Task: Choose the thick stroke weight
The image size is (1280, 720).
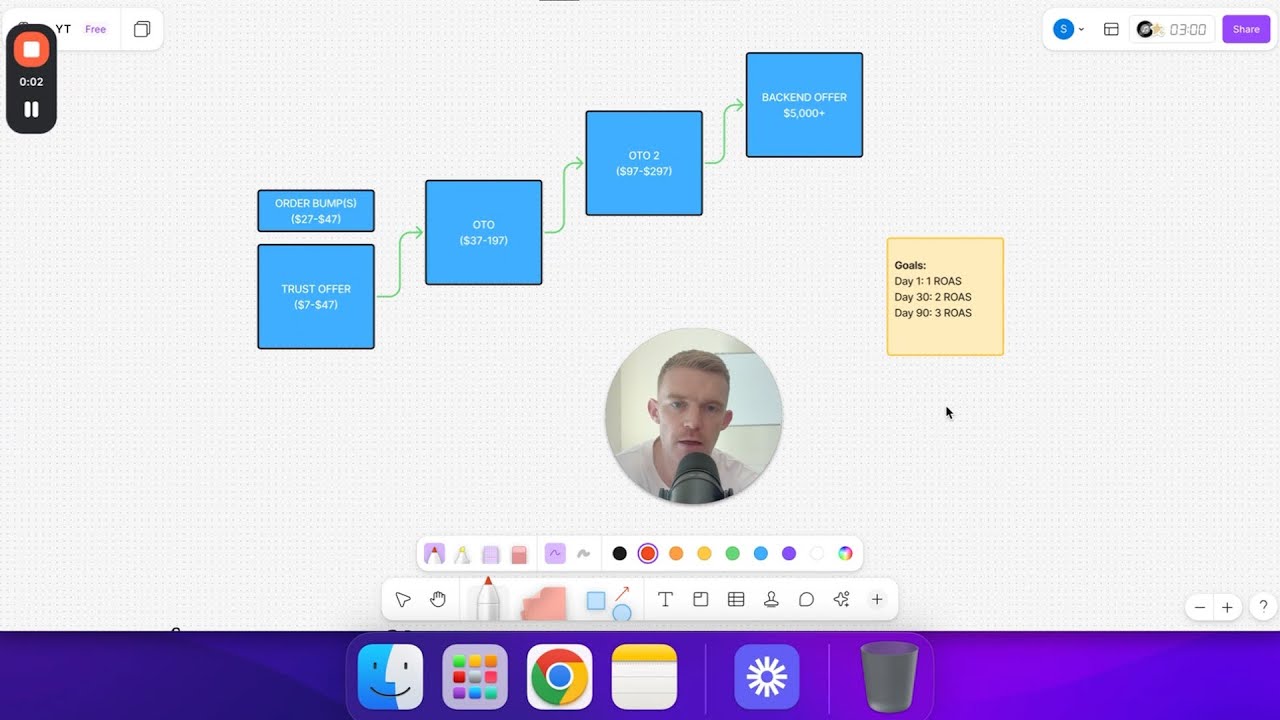Action: 584,553
